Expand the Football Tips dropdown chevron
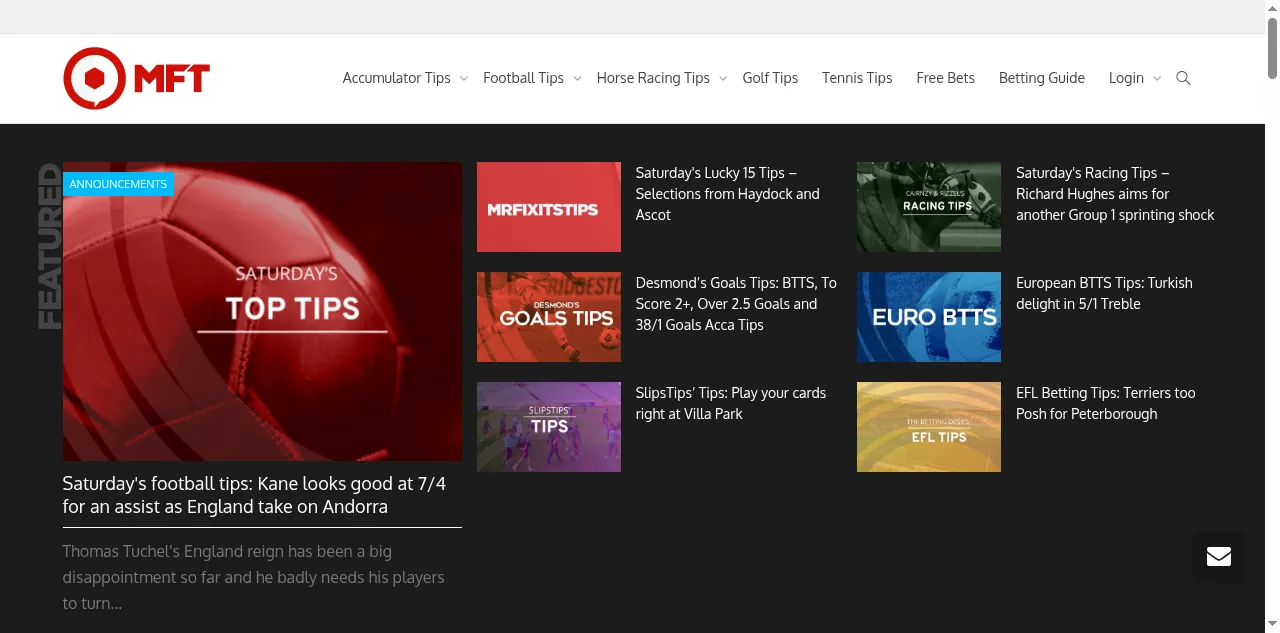Viewport: 1280px width, 633px height. tap(577, 79)
